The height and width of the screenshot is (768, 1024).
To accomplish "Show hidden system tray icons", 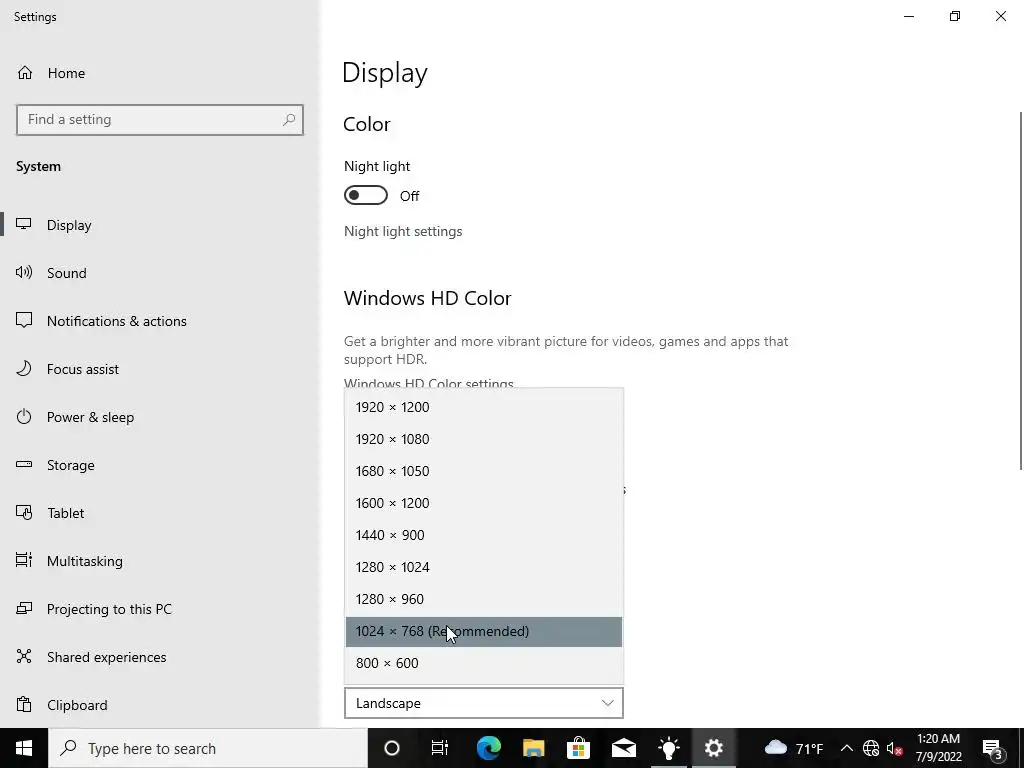I will [846, 748].
